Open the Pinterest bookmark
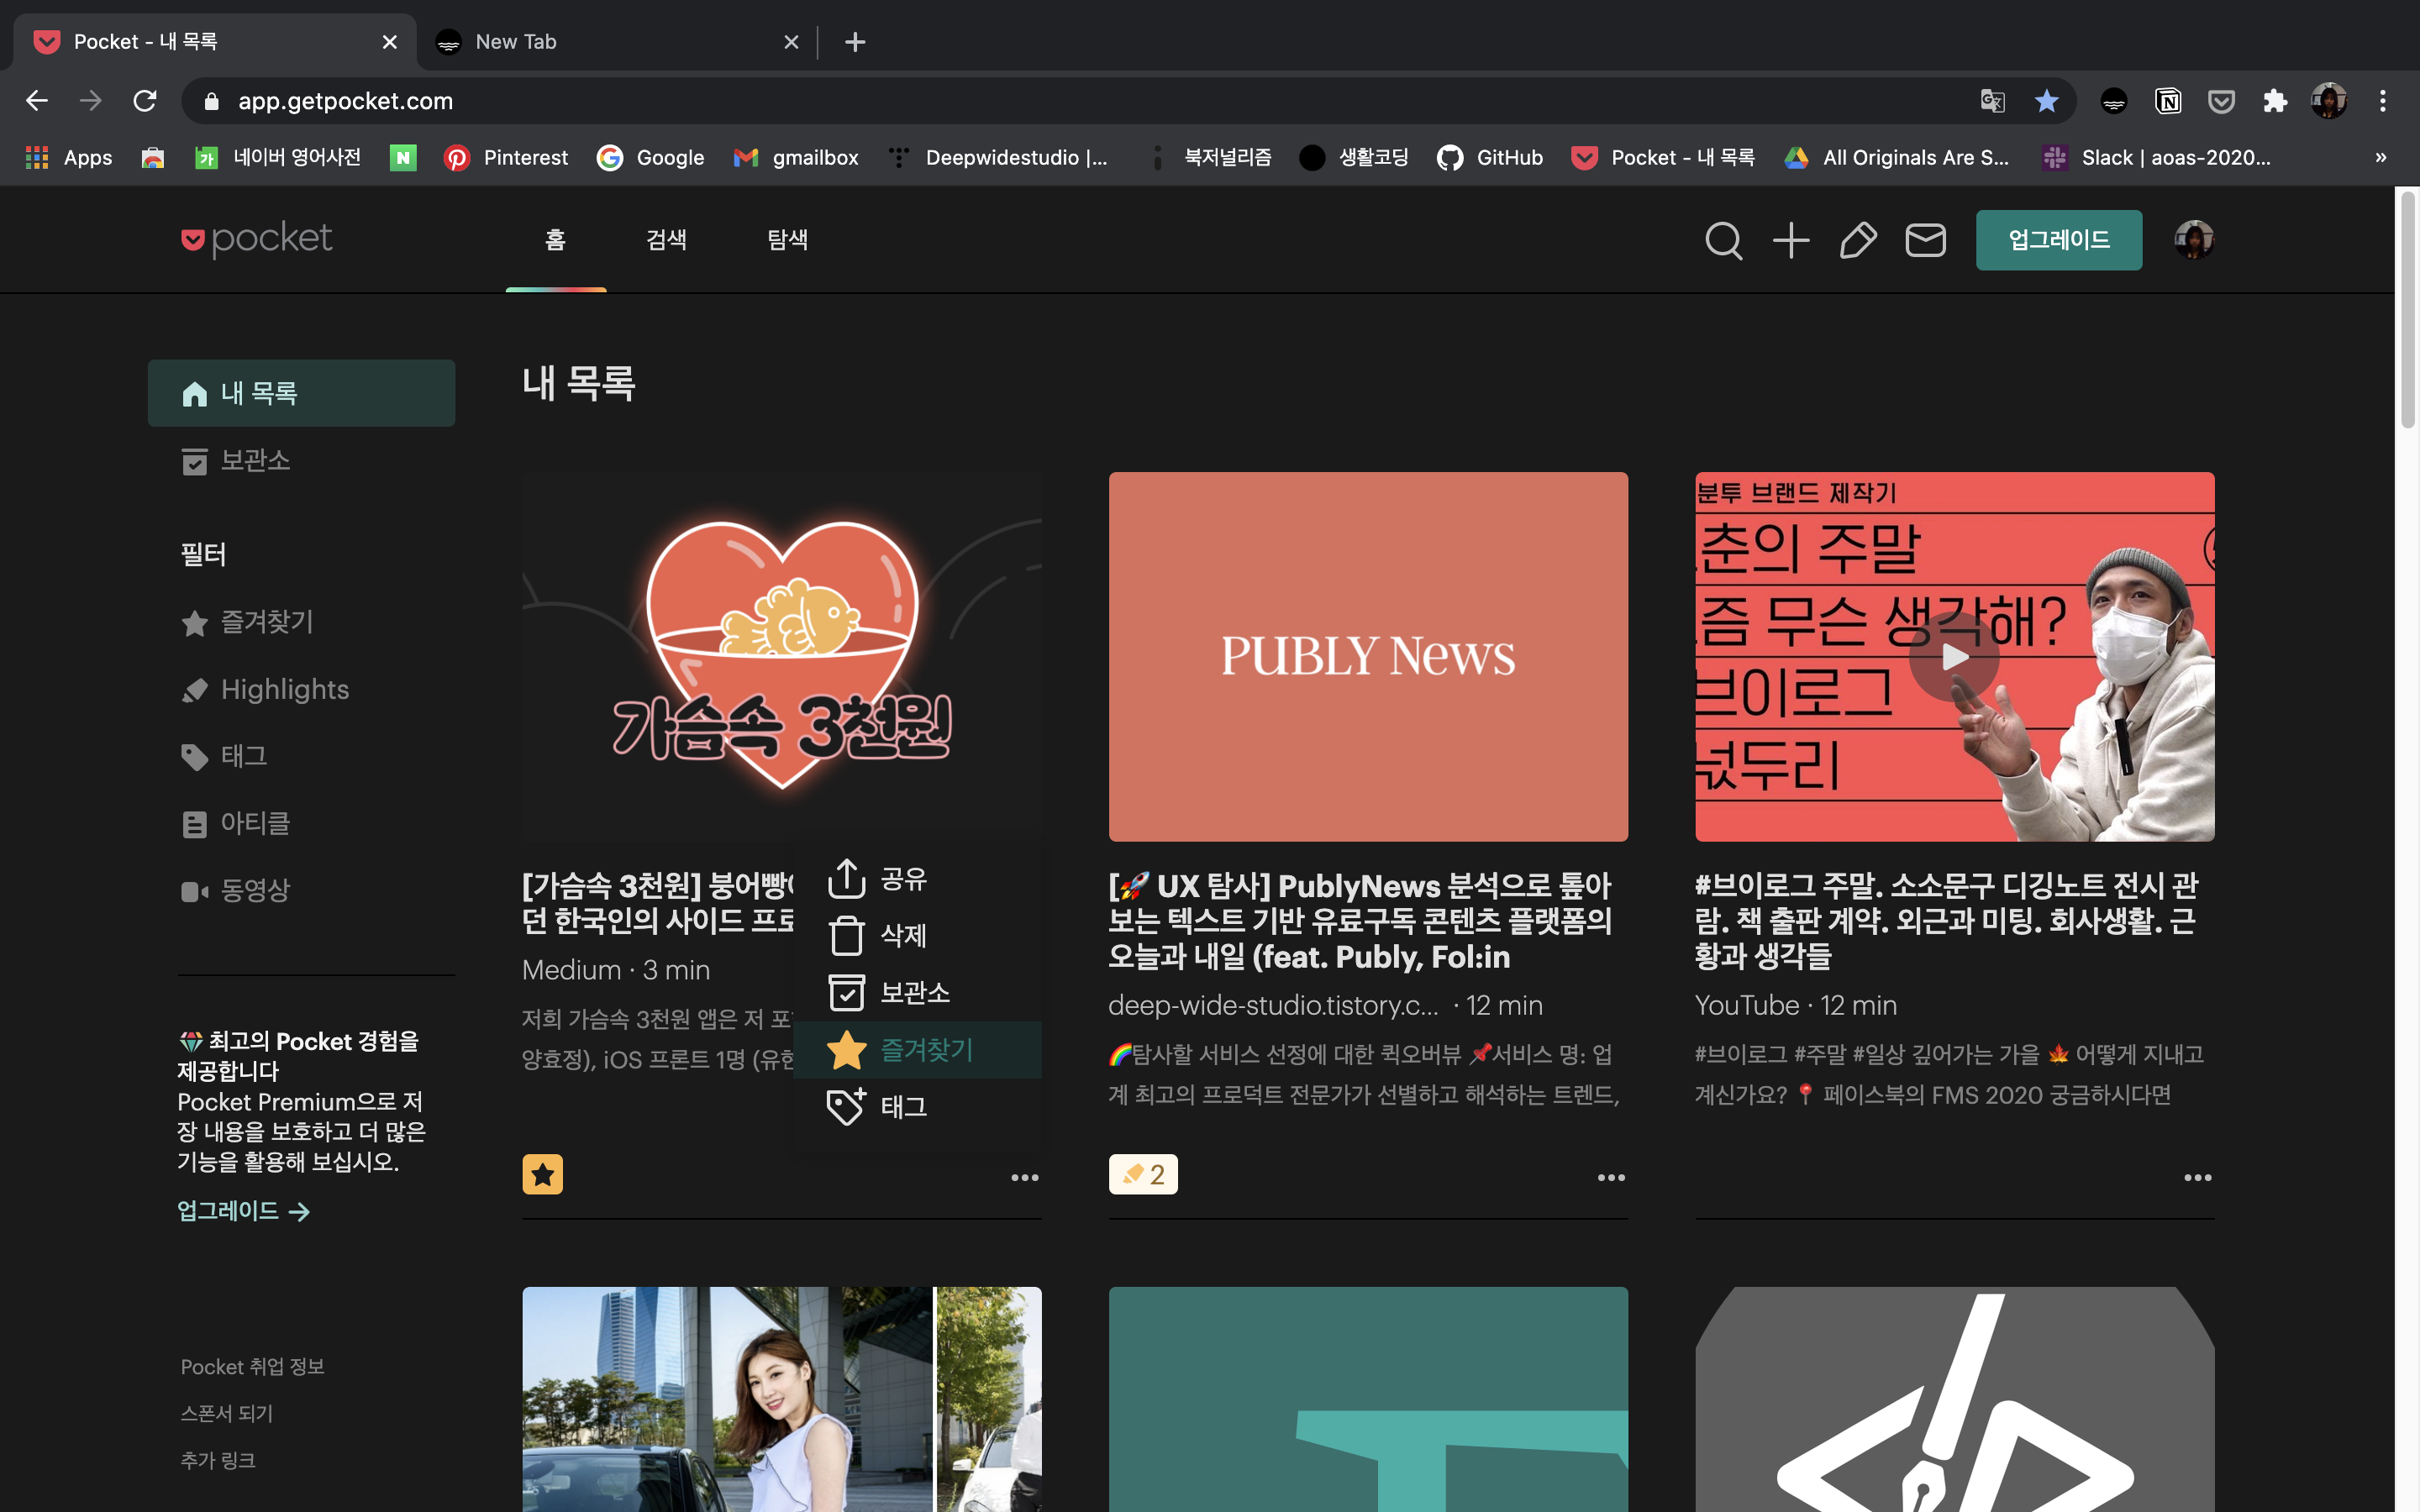Screen dimensions: 2420x1512 (x=506, y=157)
